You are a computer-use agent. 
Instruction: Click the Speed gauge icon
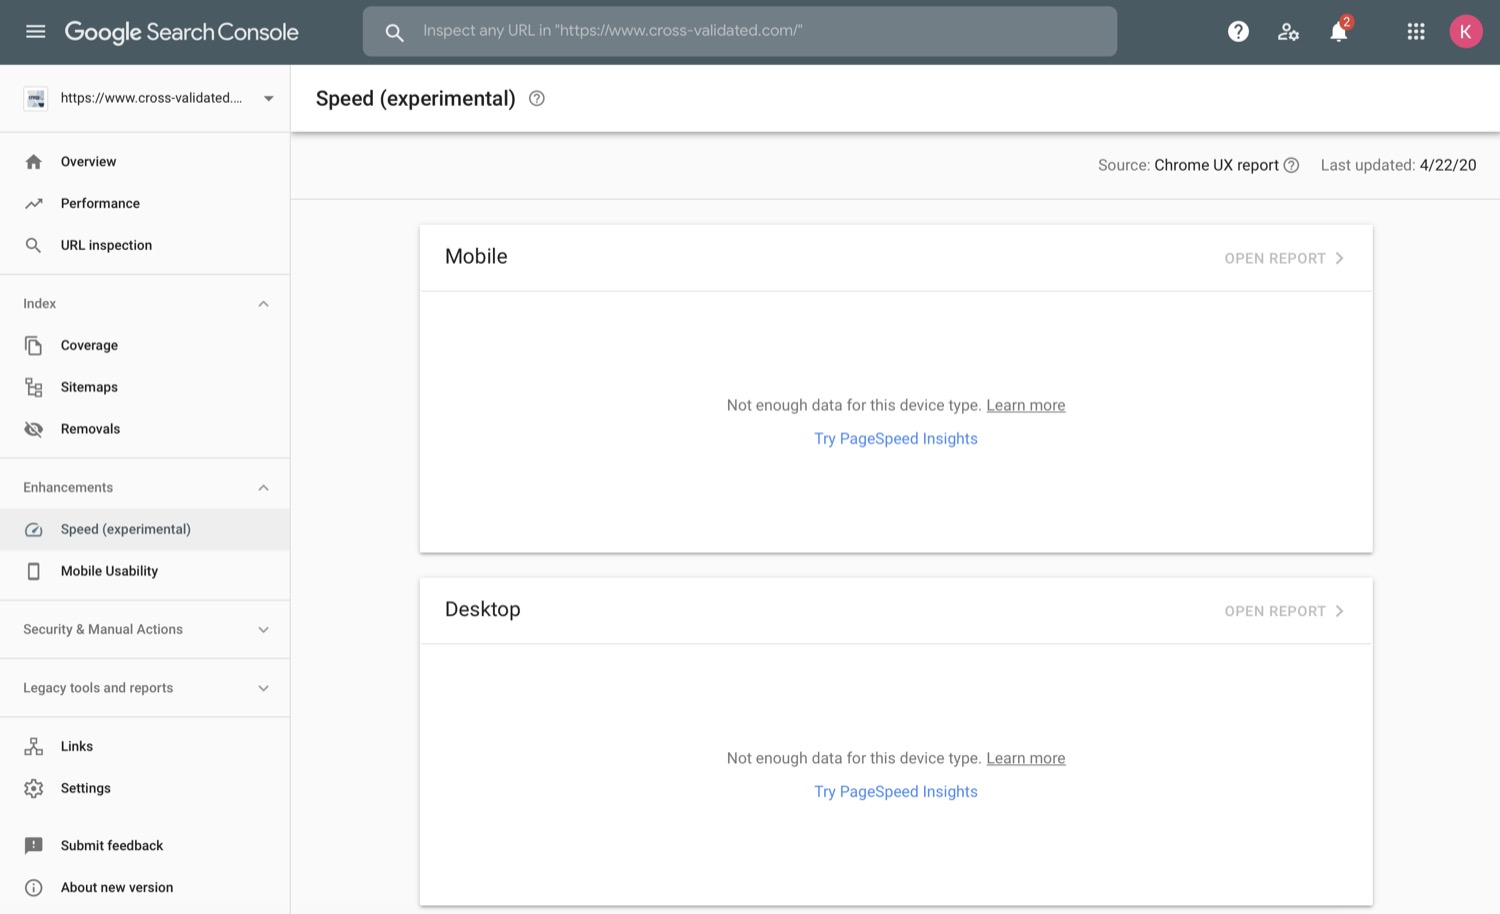(x=34, y=529)
